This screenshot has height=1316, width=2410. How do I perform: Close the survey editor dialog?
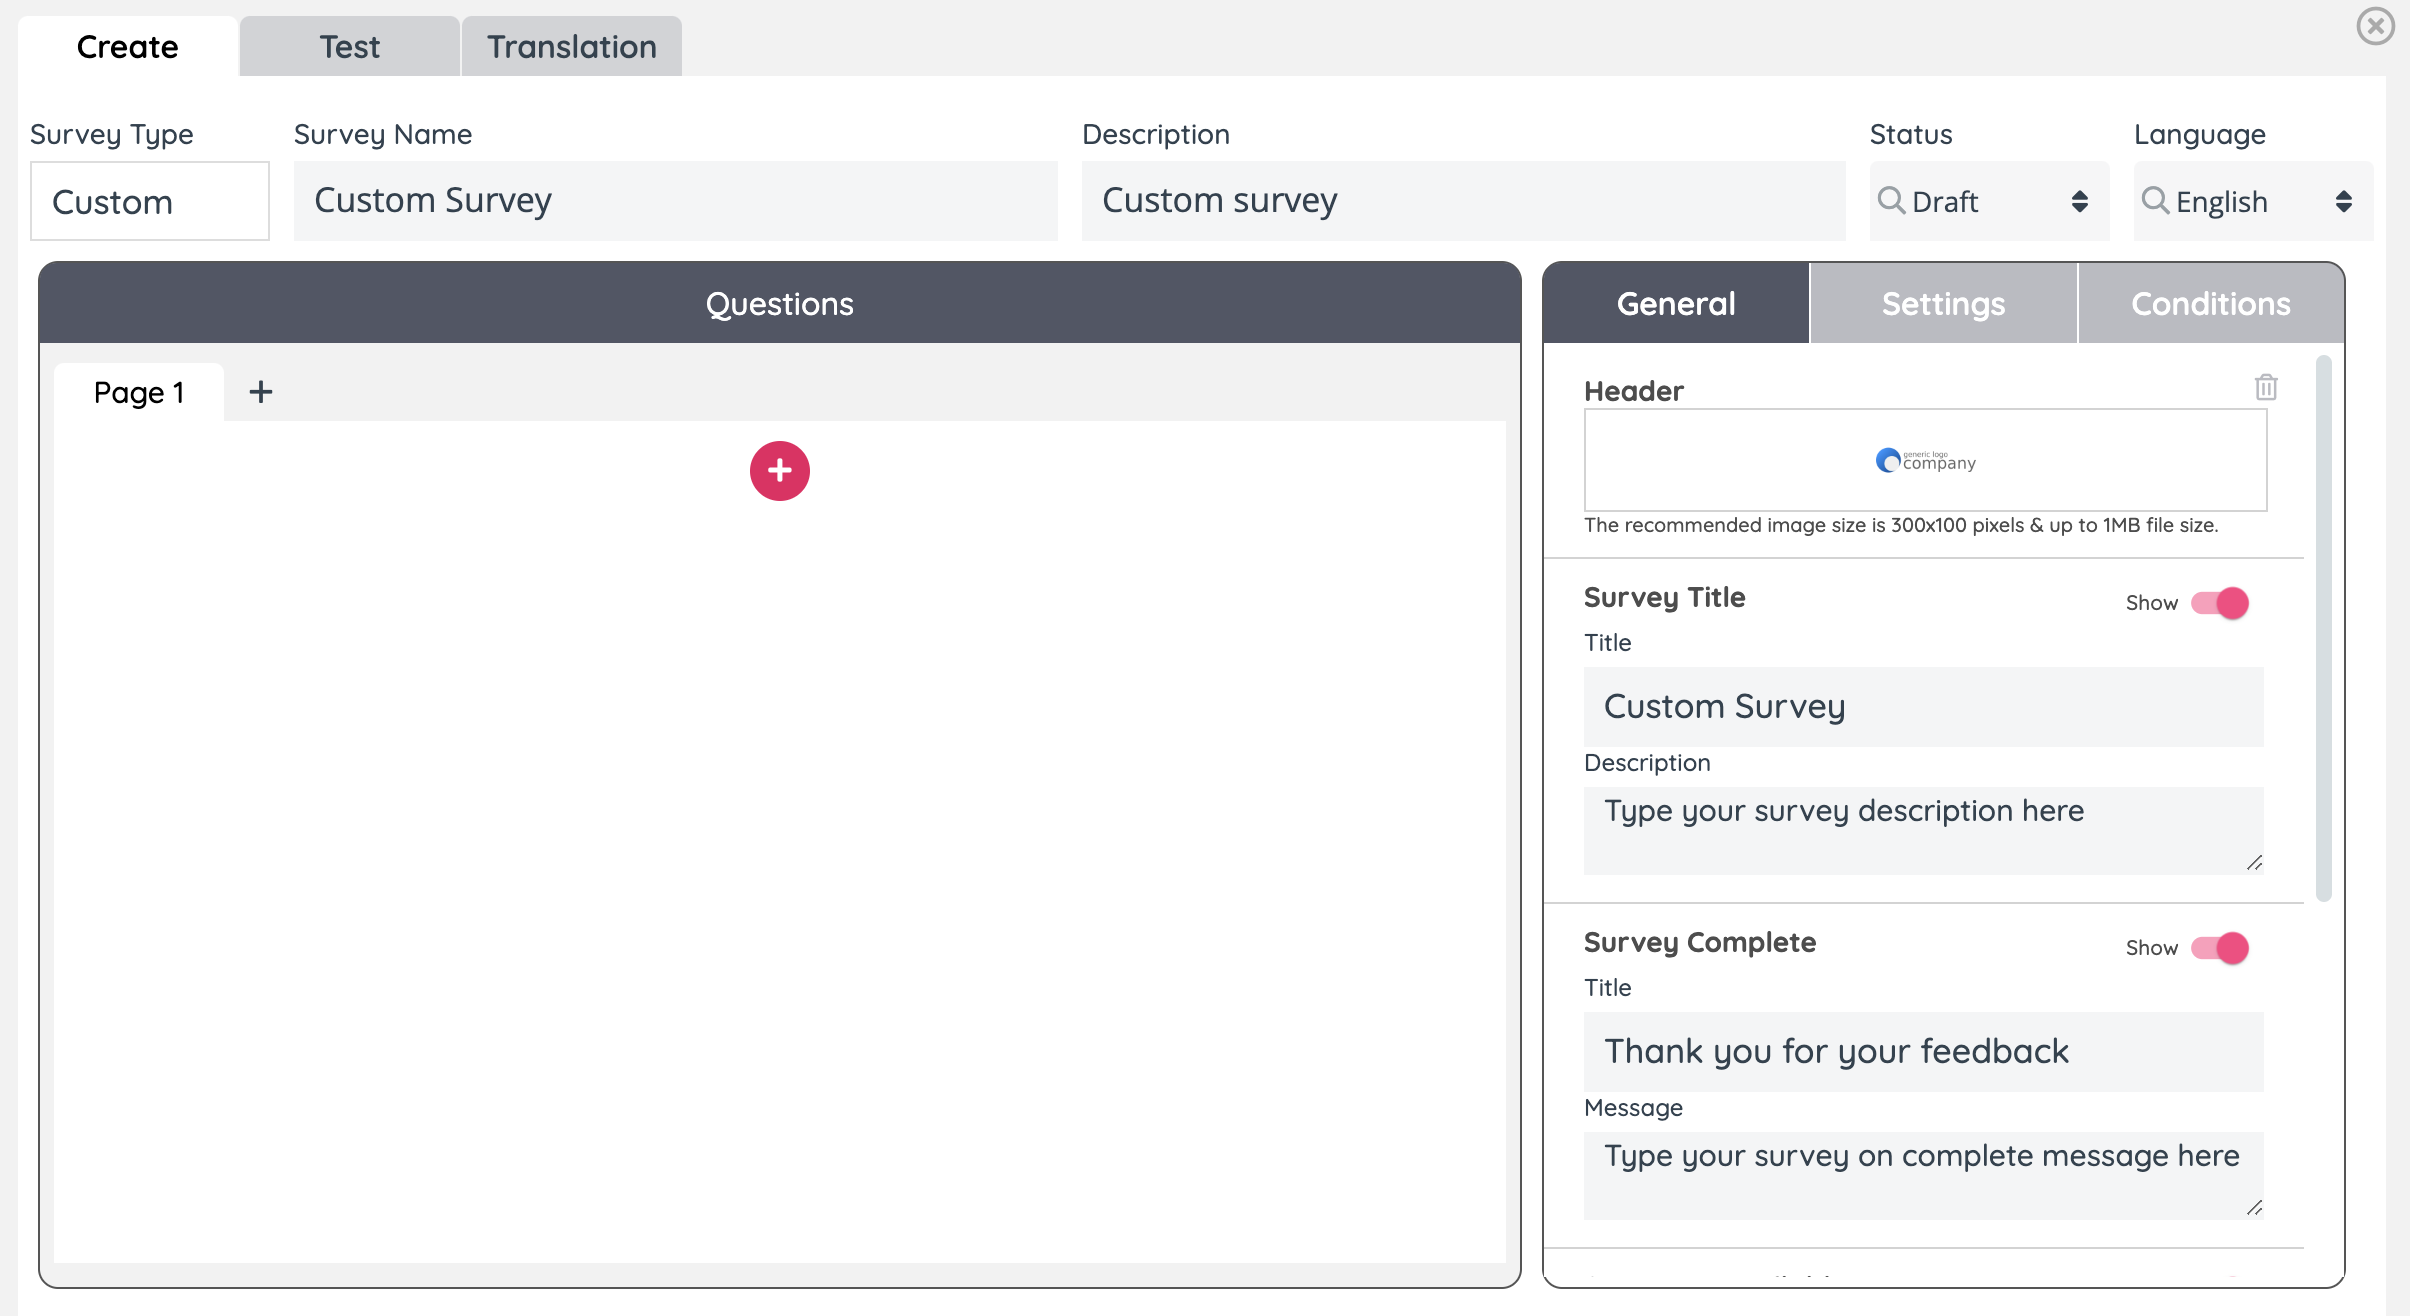pyautogui.click(x=2375, y=26)
